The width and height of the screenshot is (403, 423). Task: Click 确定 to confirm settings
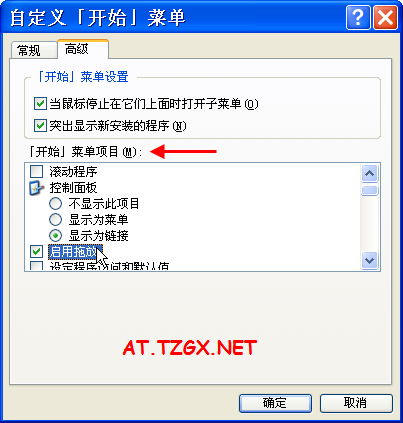click(x=275, y=403)
